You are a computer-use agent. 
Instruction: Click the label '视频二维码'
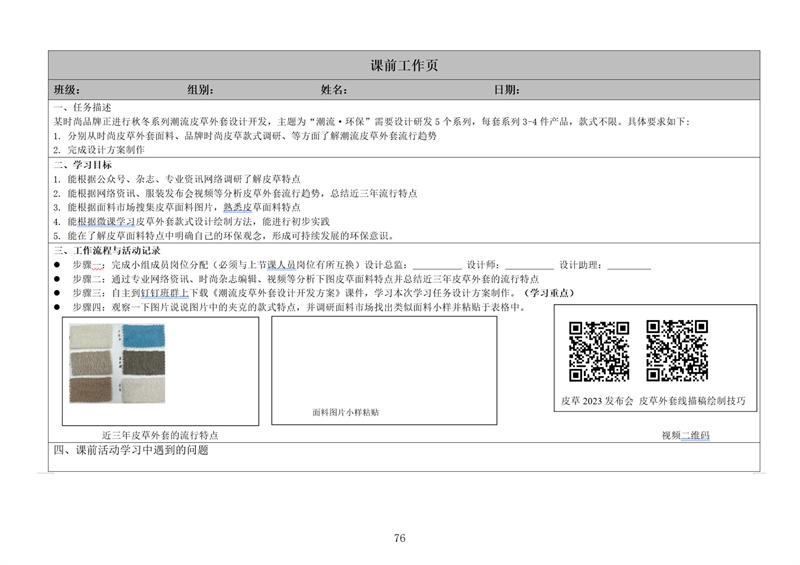(x=686, y=435)
